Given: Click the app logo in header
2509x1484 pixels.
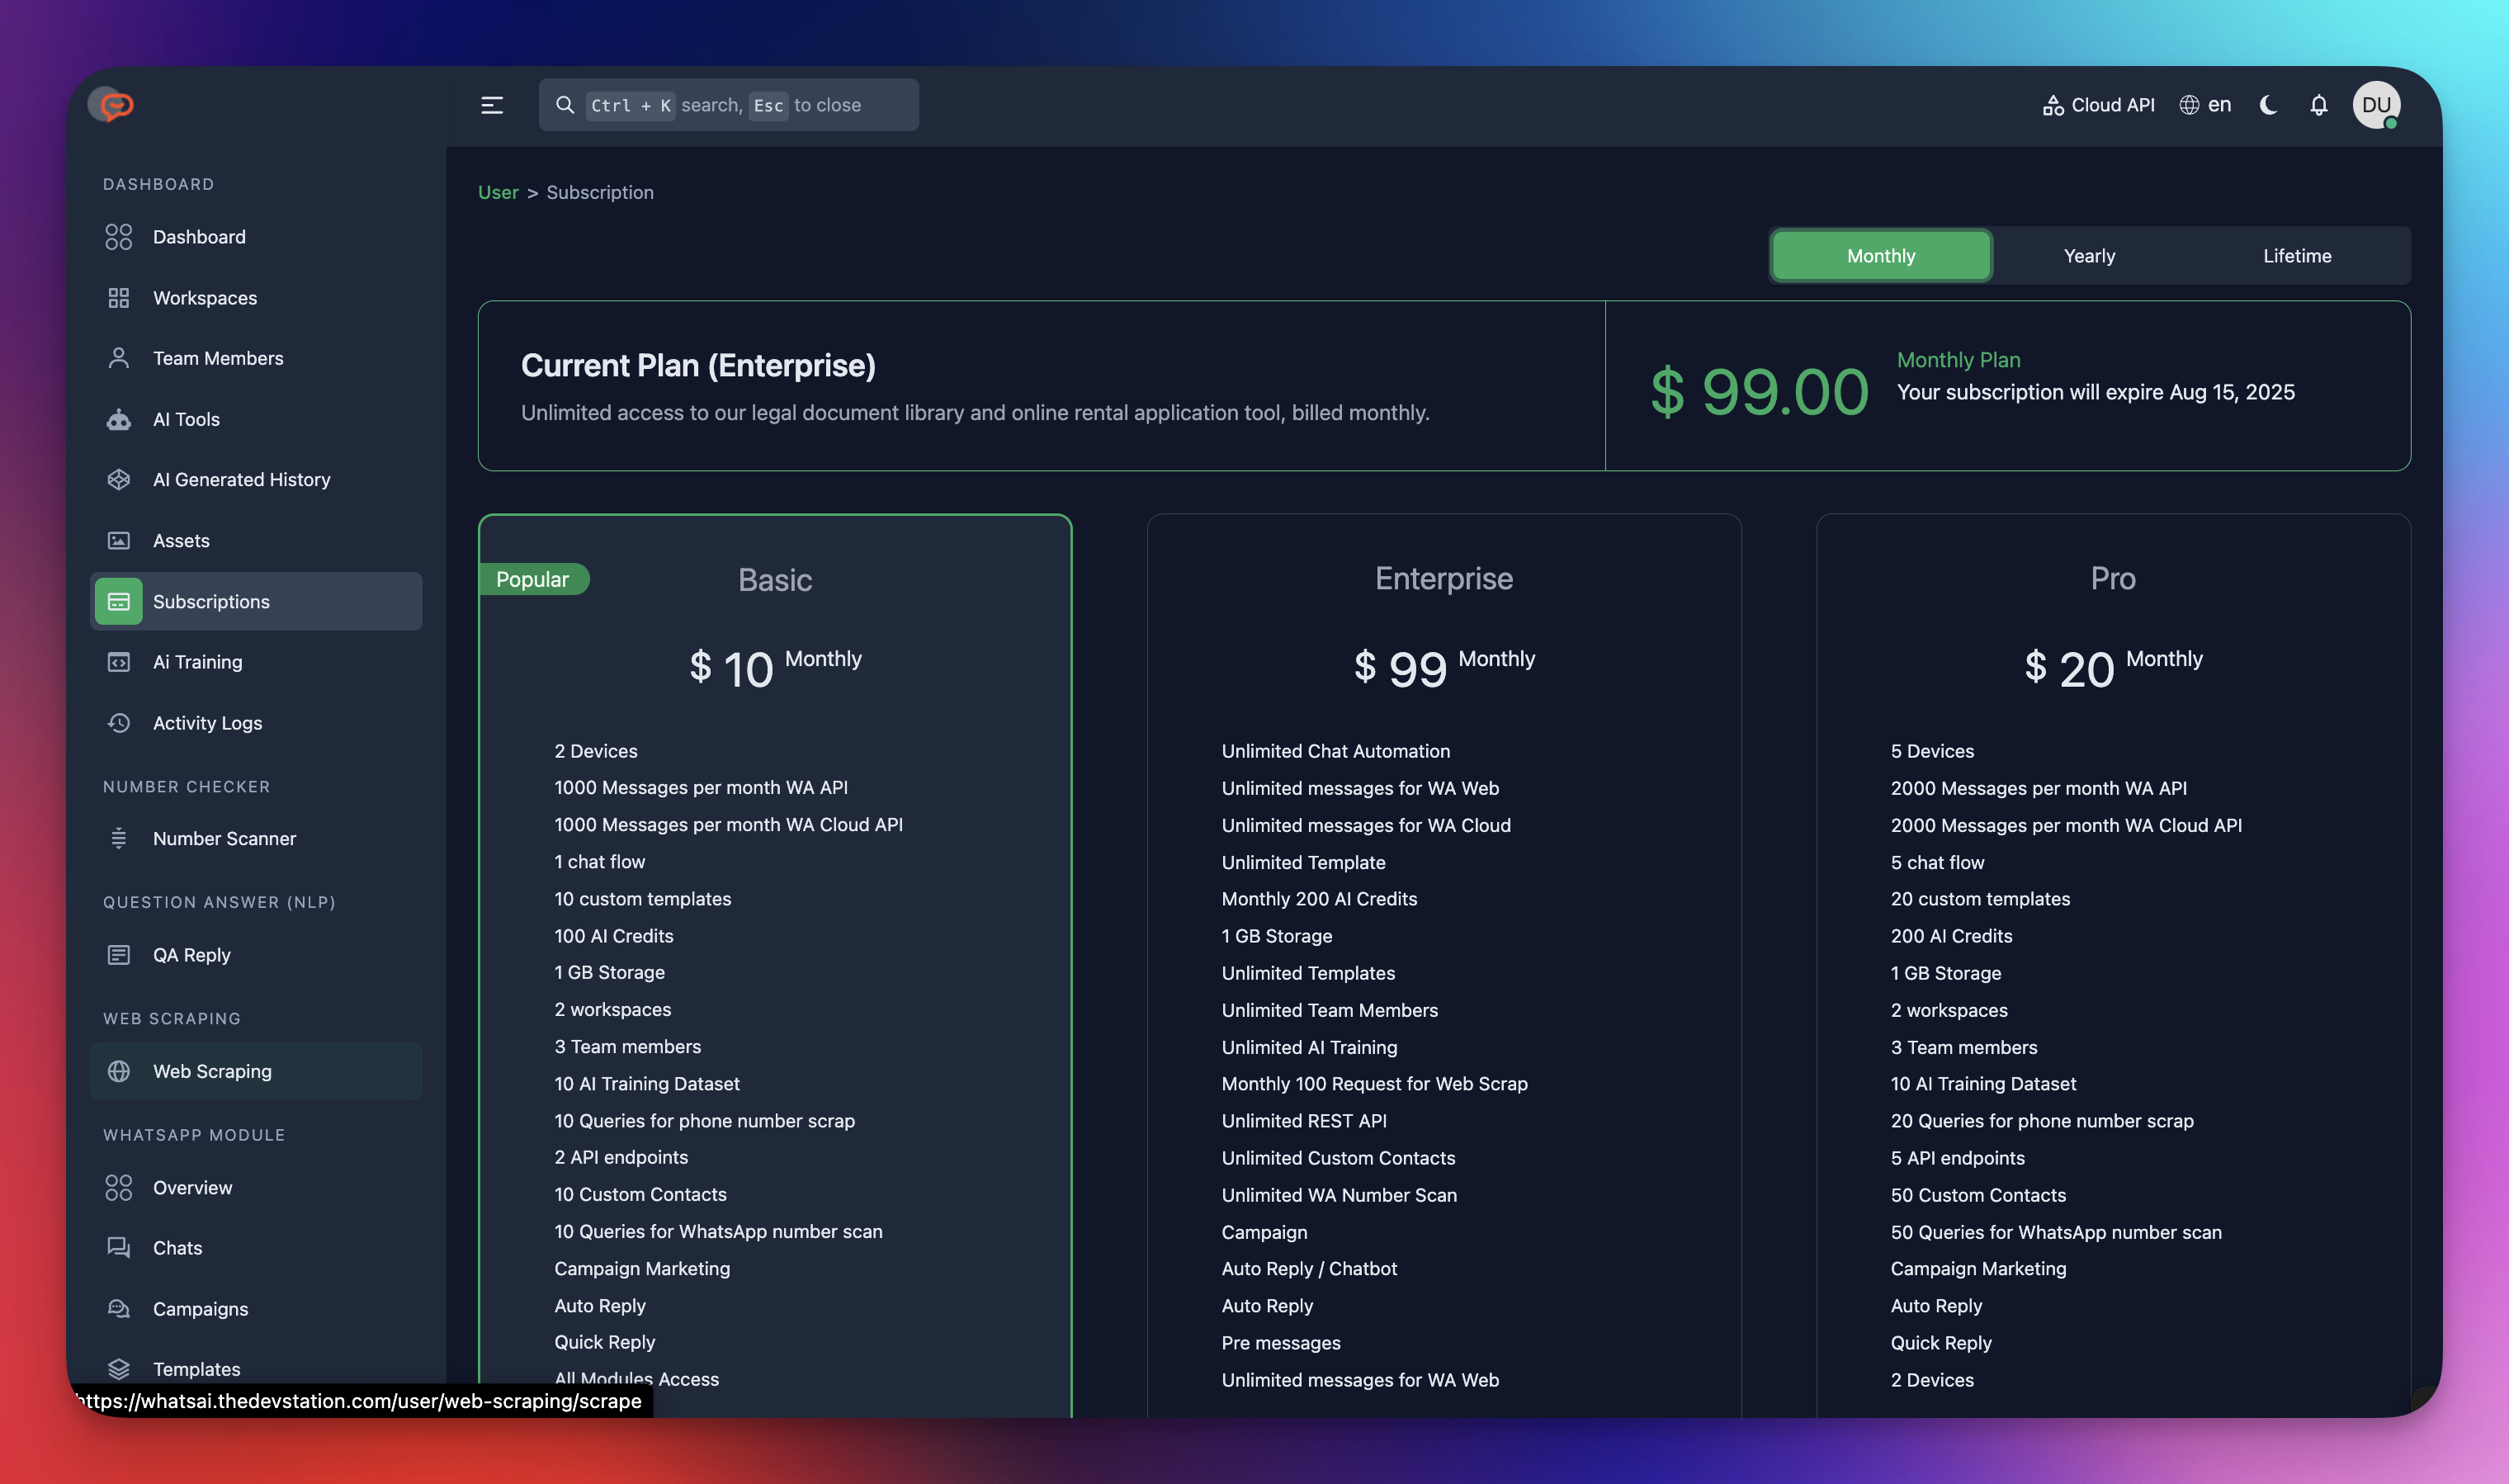Looking at the screenshot, I should point(111,105).
